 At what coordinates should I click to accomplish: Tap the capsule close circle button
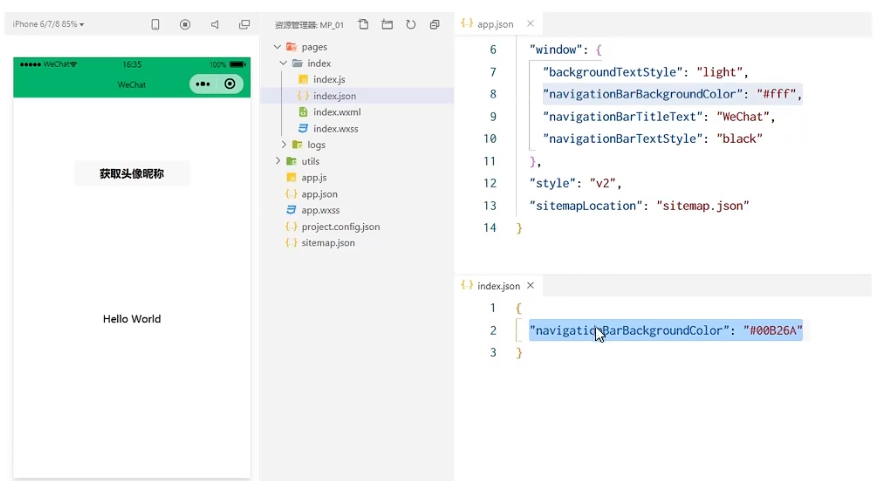pyautogui.click(x=231, y=84)
